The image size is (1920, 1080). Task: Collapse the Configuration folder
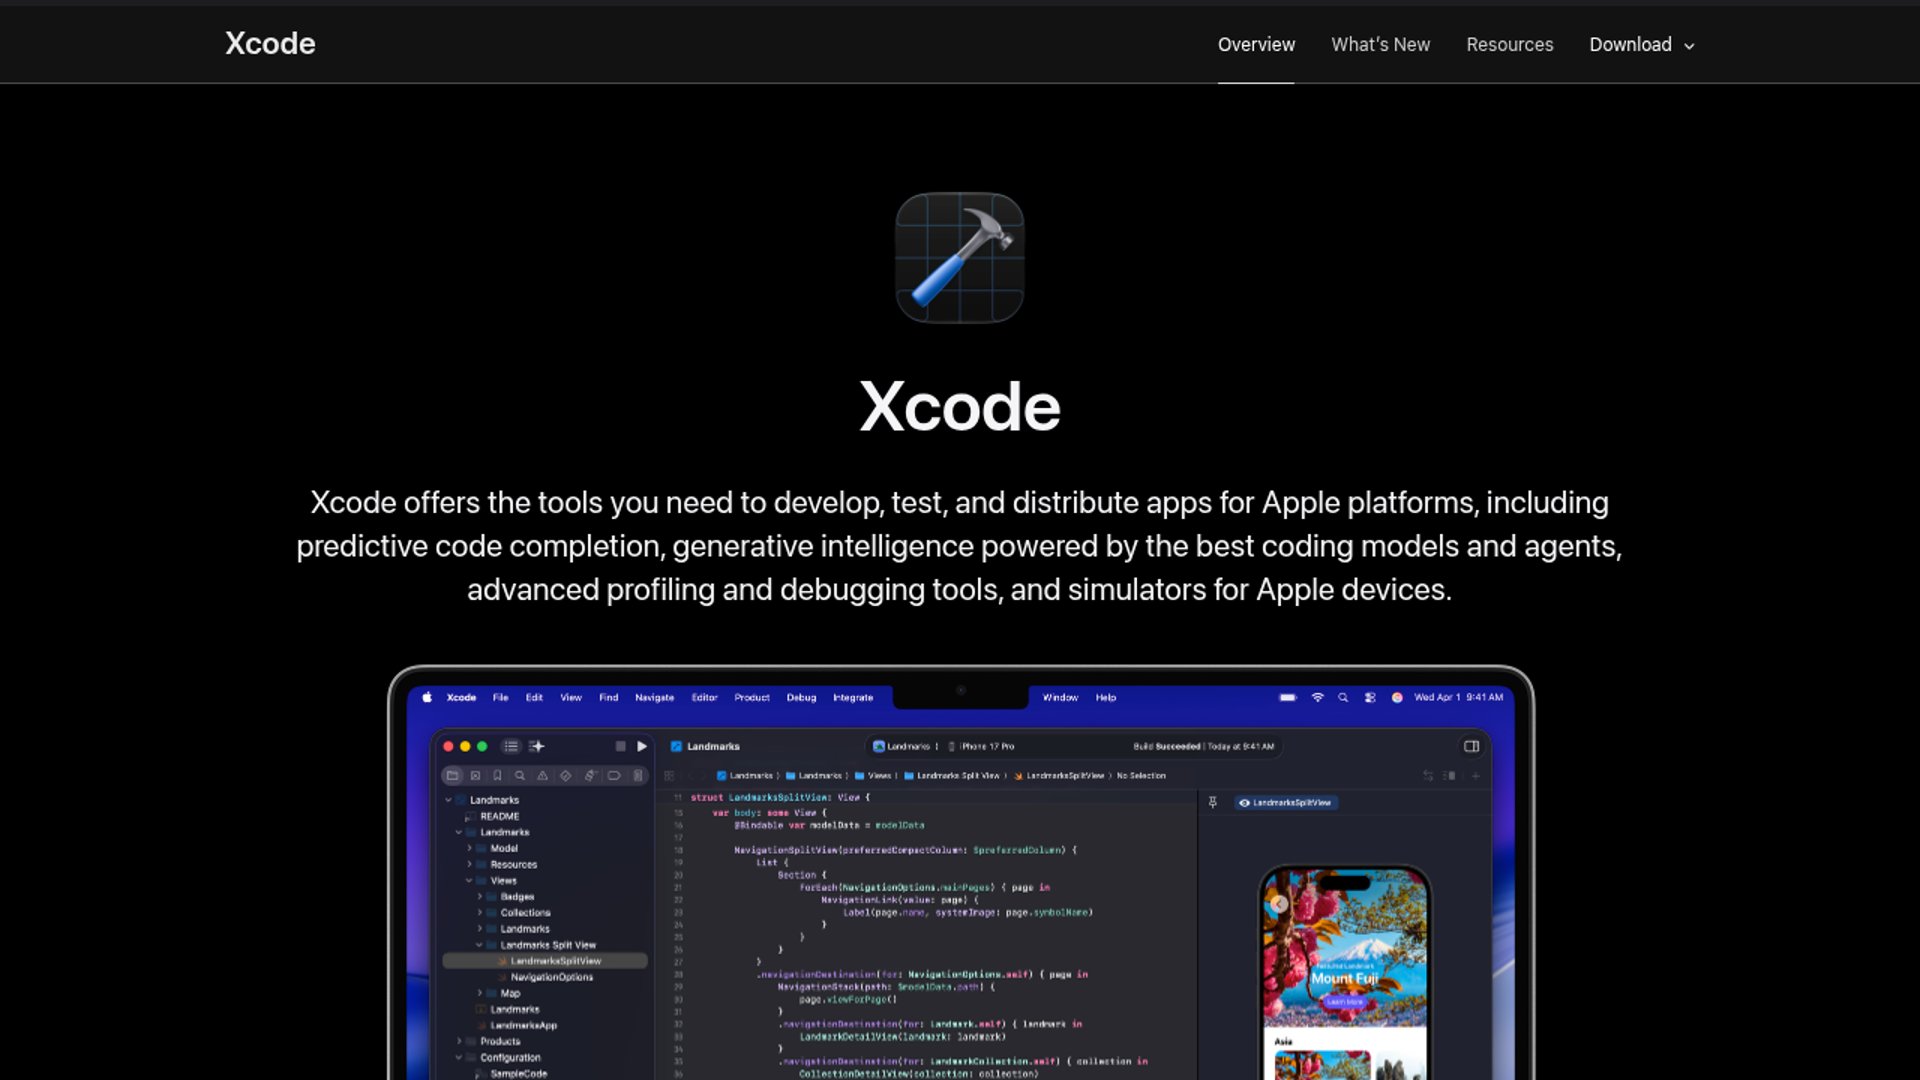click(459, 1057)
